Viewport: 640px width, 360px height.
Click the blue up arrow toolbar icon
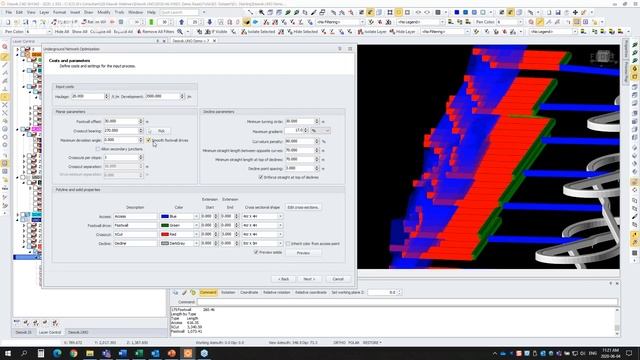182,22
